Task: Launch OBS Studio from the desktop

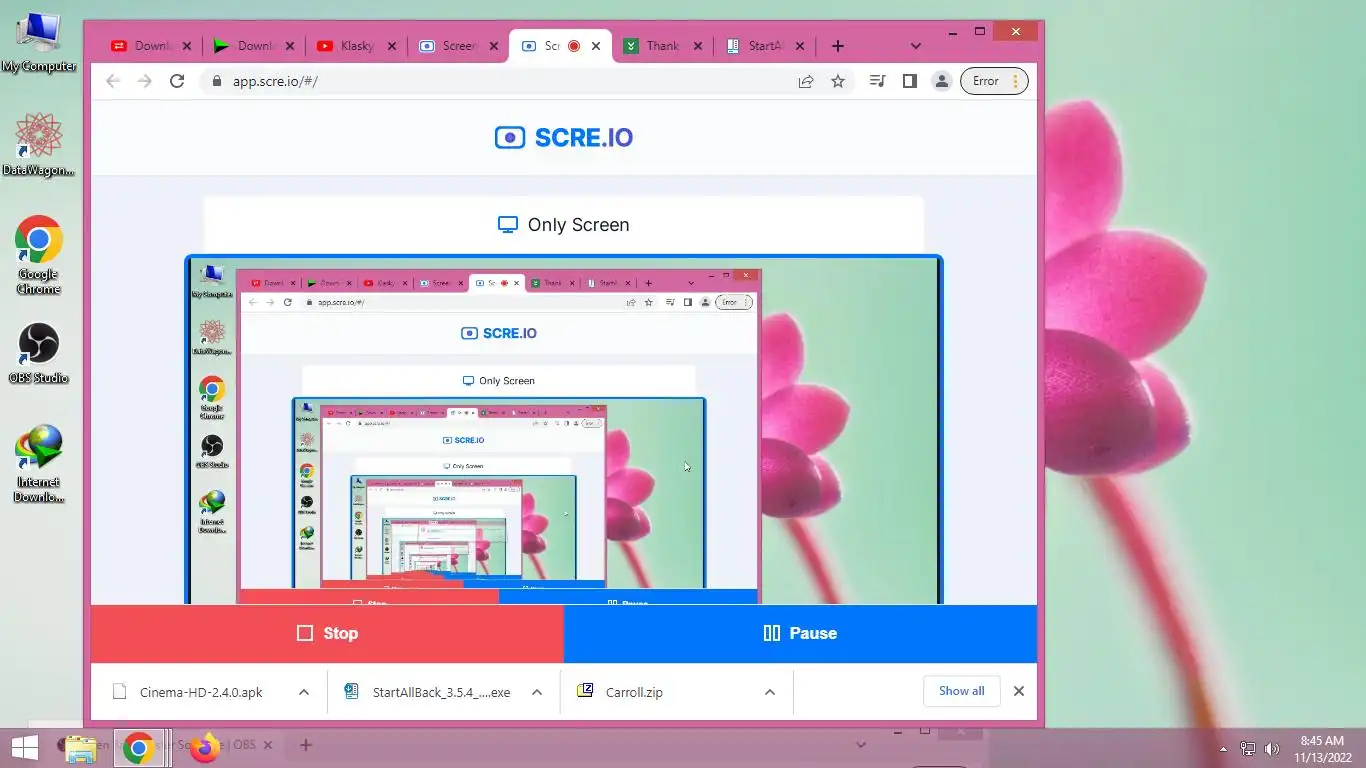Action: pos(38,353)
